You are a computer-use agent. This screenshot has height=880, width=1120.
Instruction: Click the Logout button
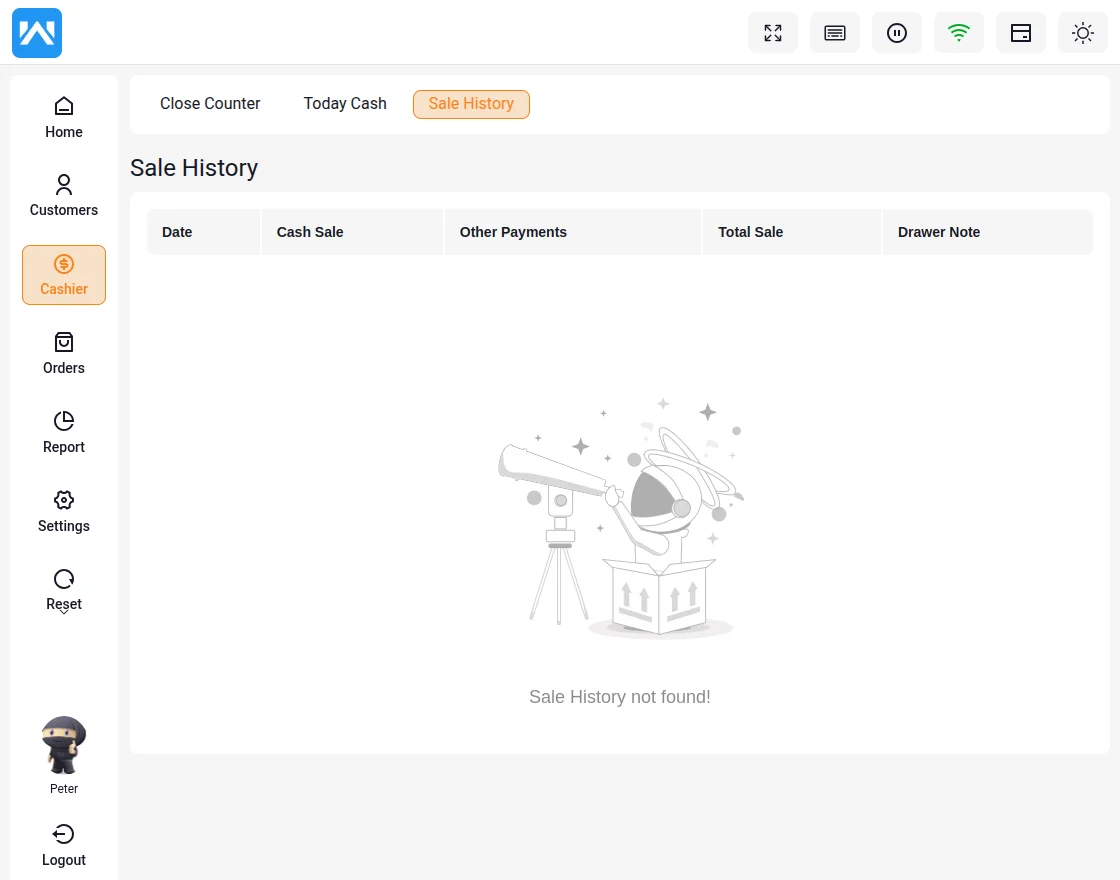(64, 845)
